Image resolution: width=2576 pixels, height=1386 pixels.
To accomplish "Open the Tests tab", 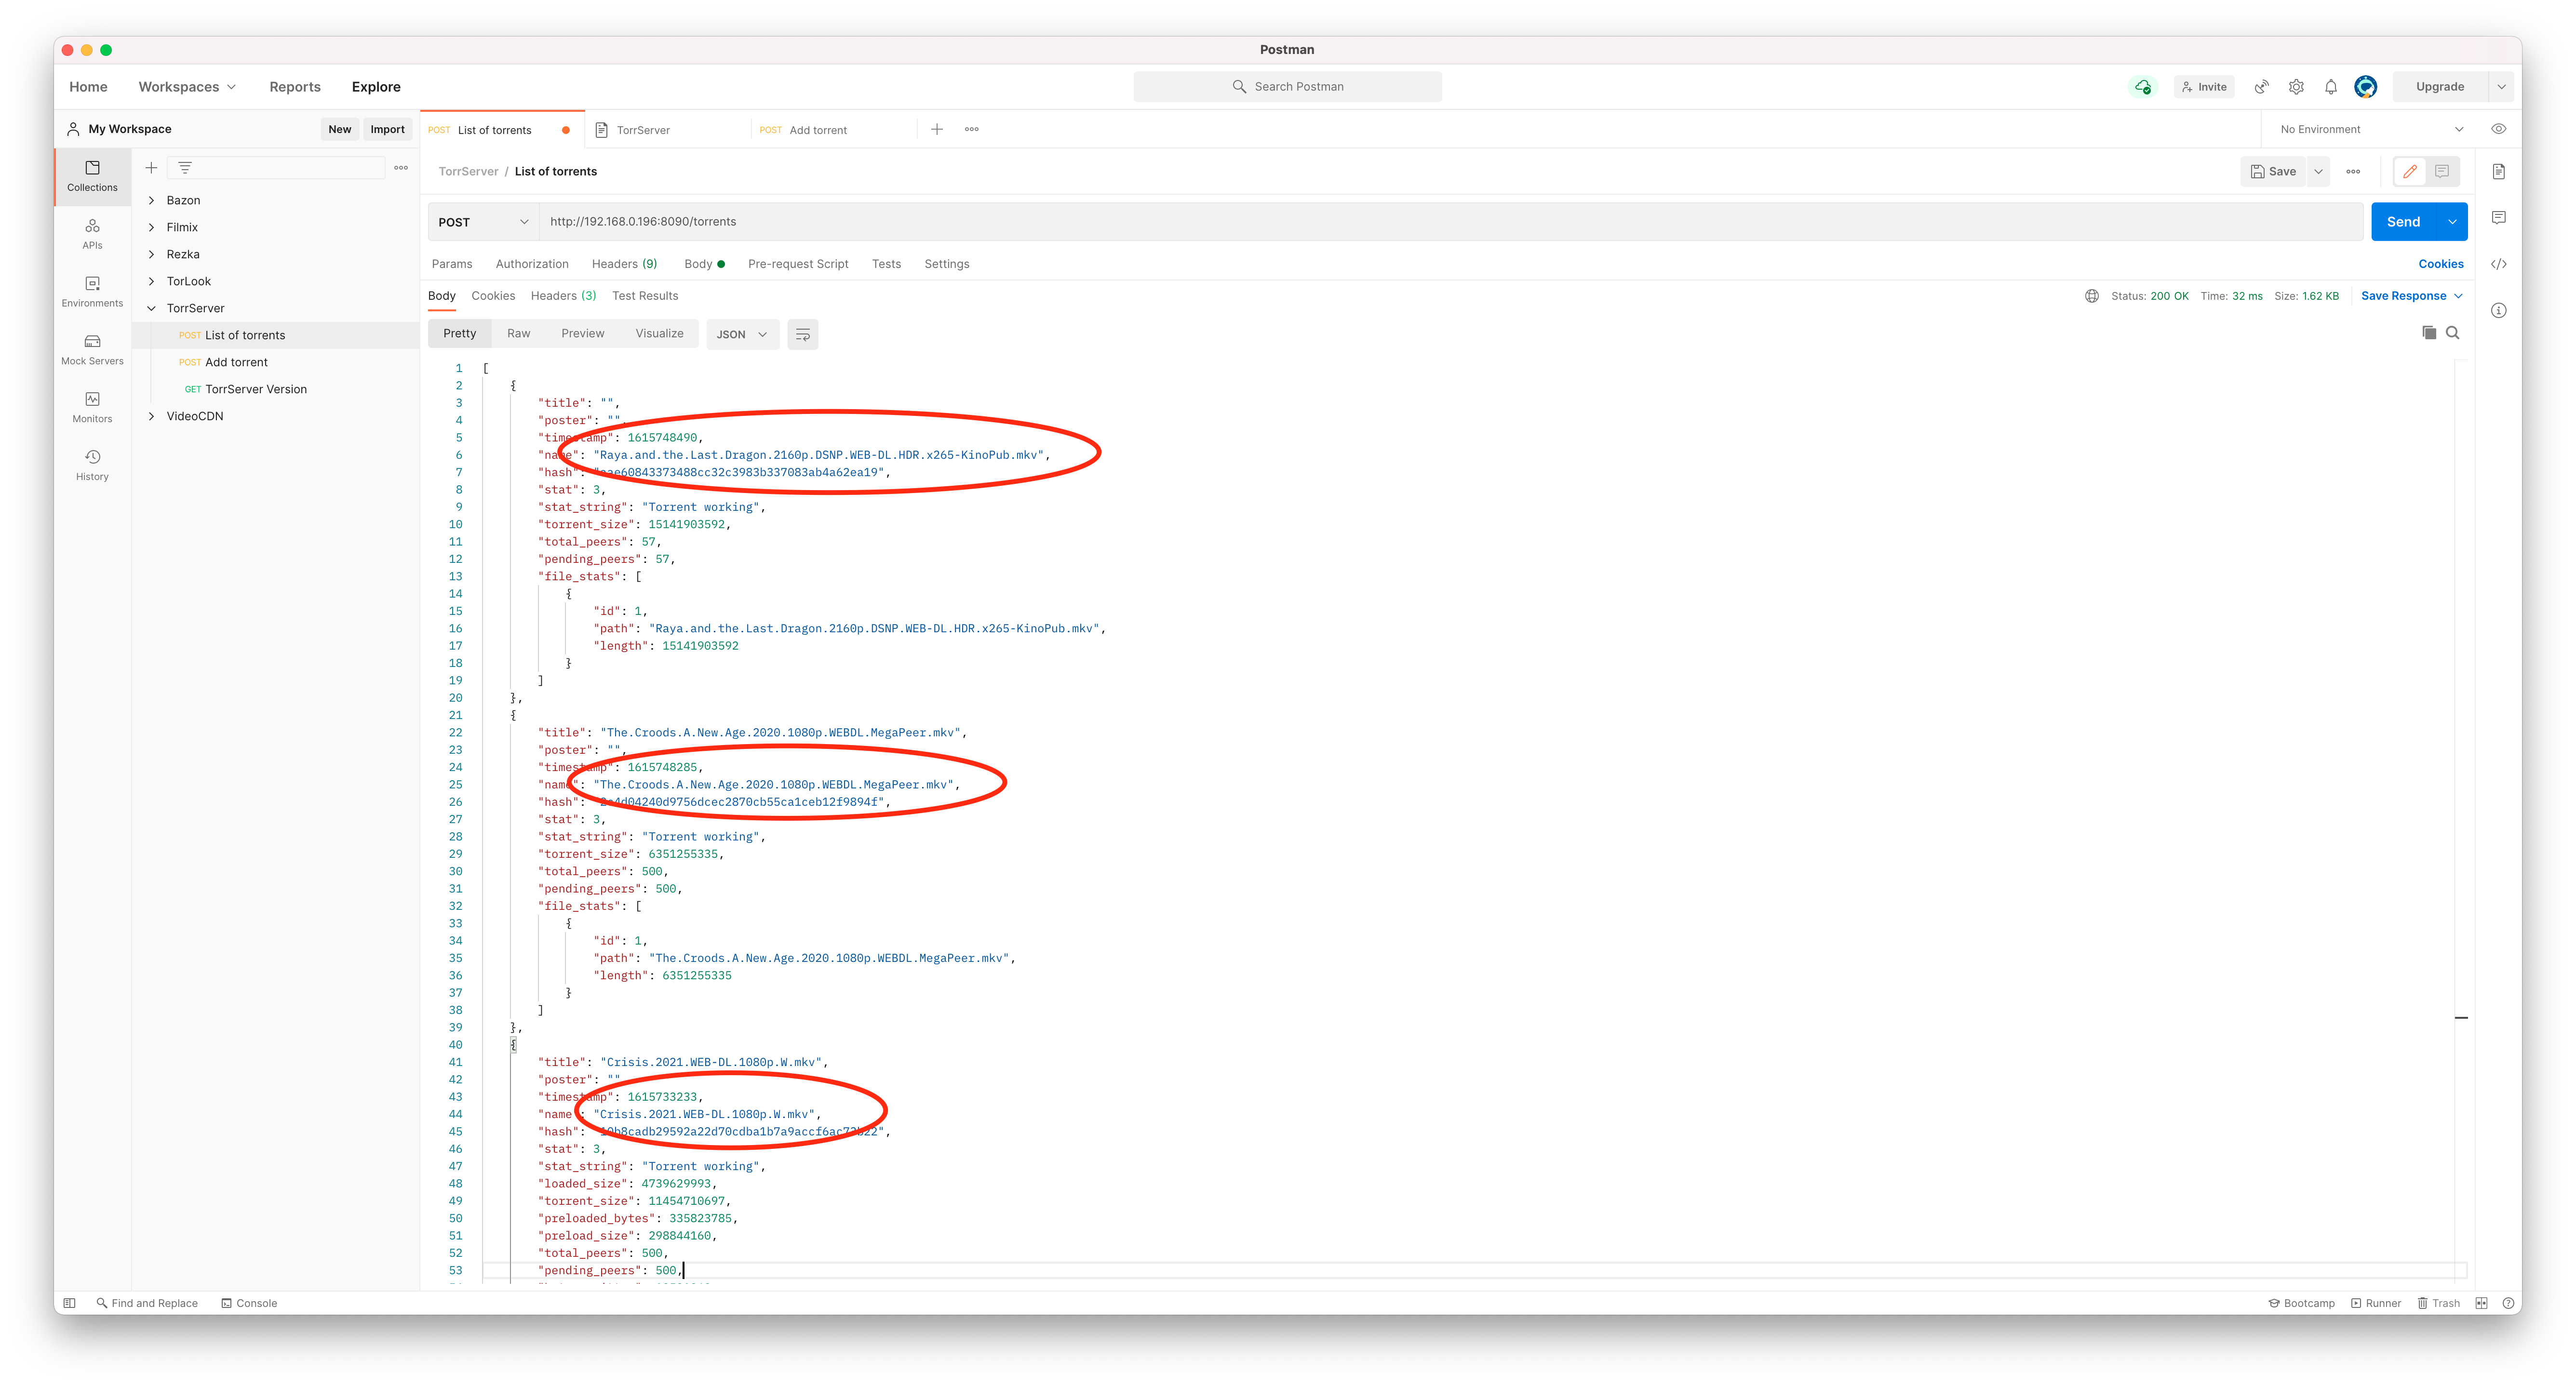I will coord(886,264).
